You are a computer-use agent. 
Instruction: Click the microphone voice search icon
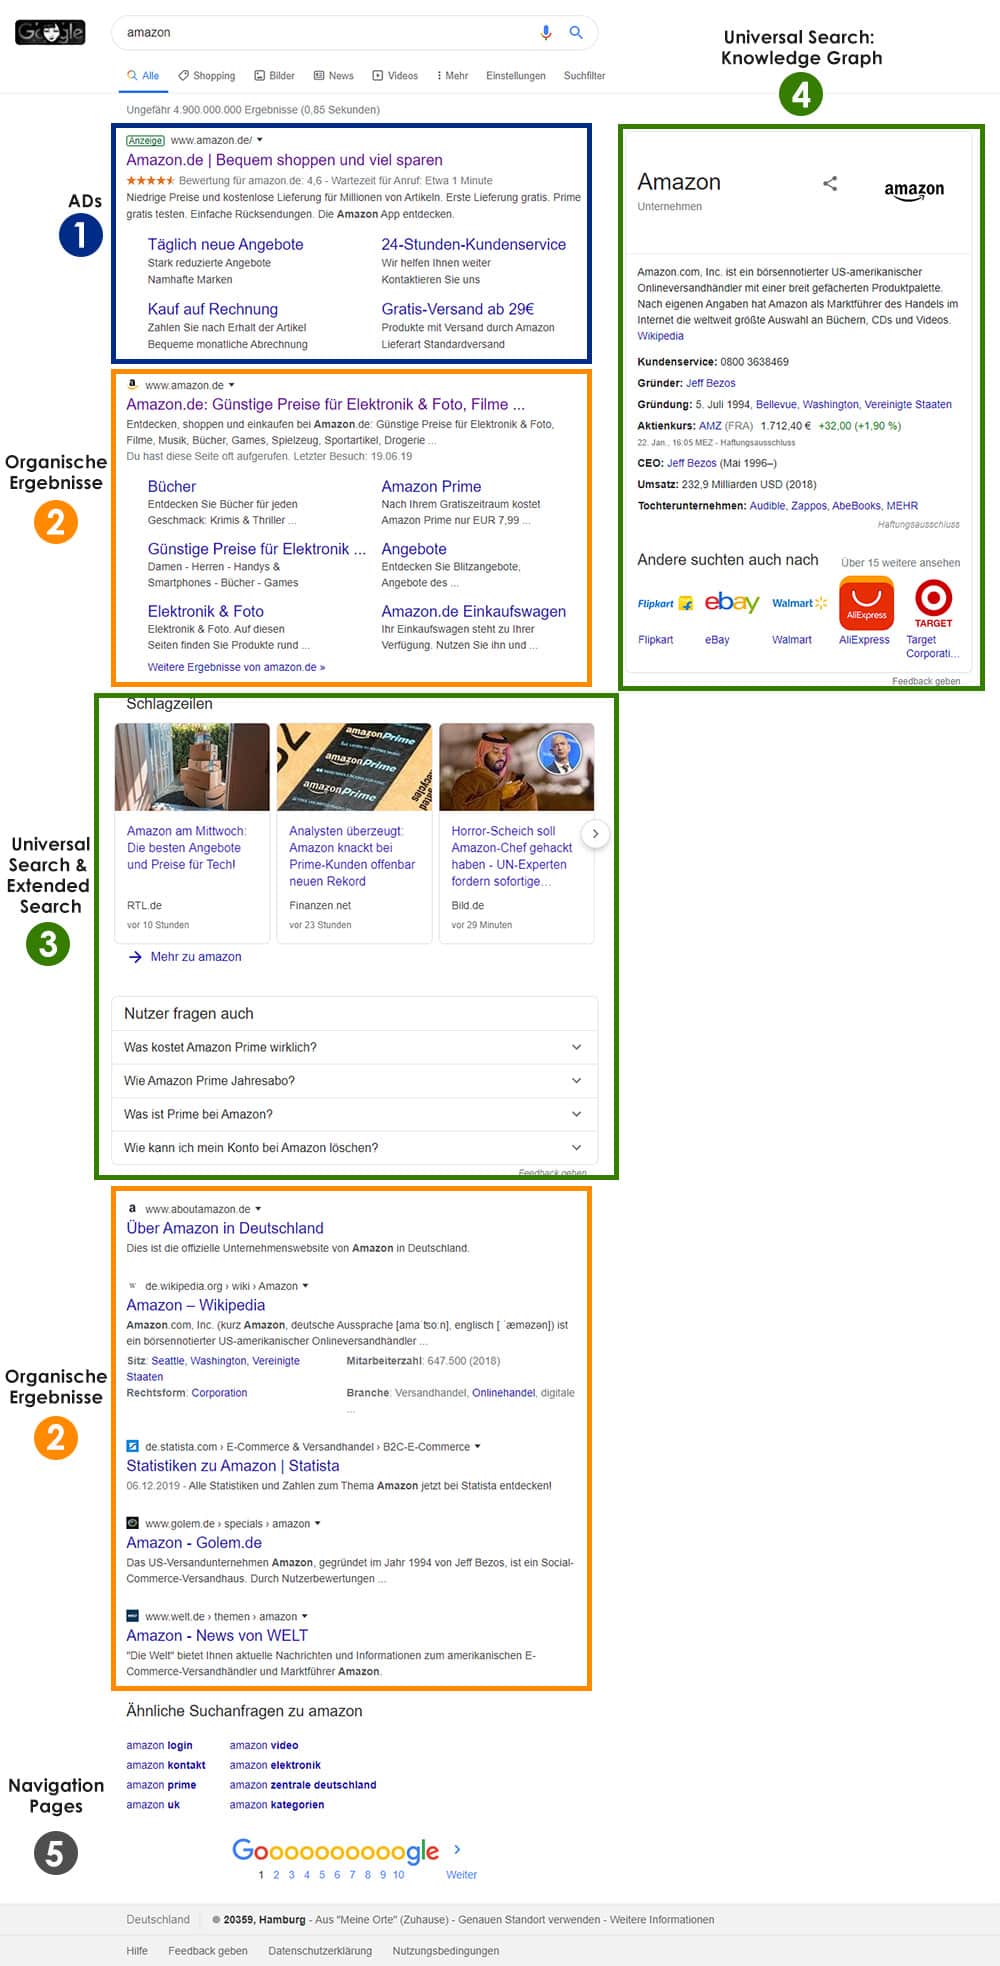click(x=546, y=32)
